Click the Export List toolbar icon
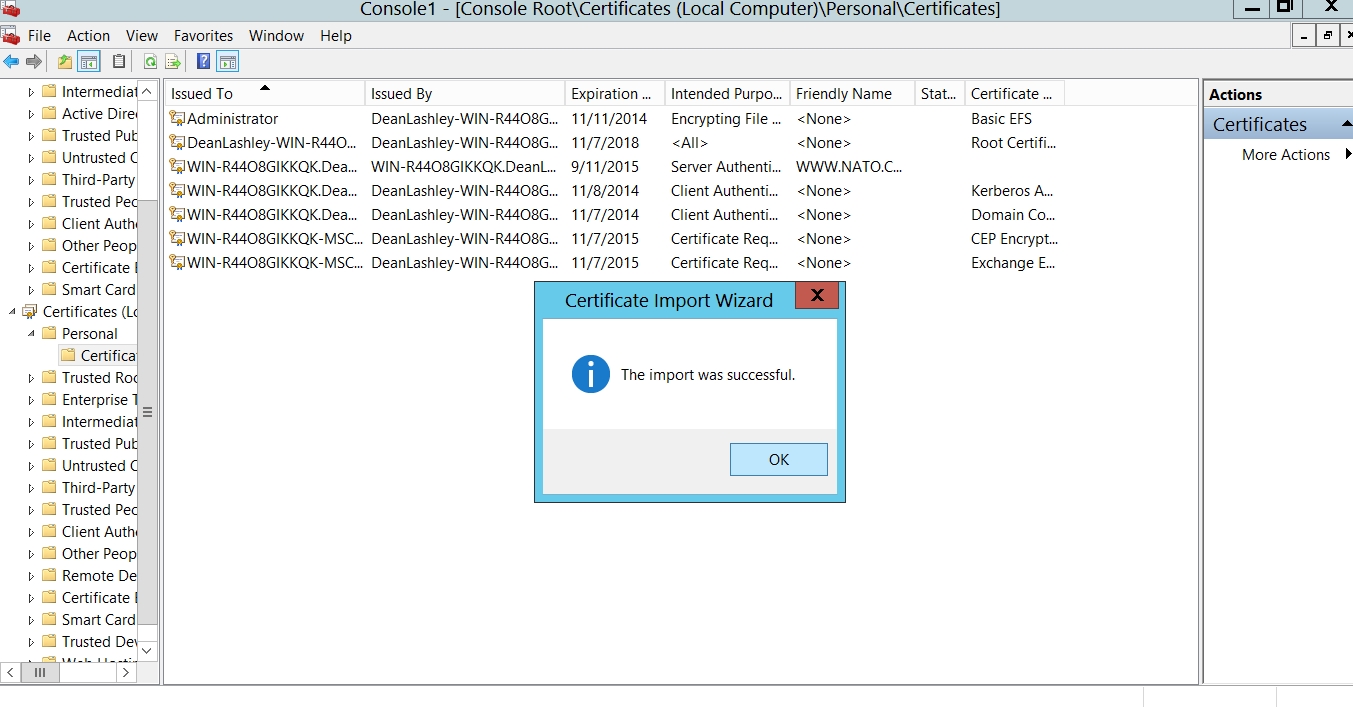Image resolution: width=1353 pixels, height=707 pixels. click(x=173, y=62)
